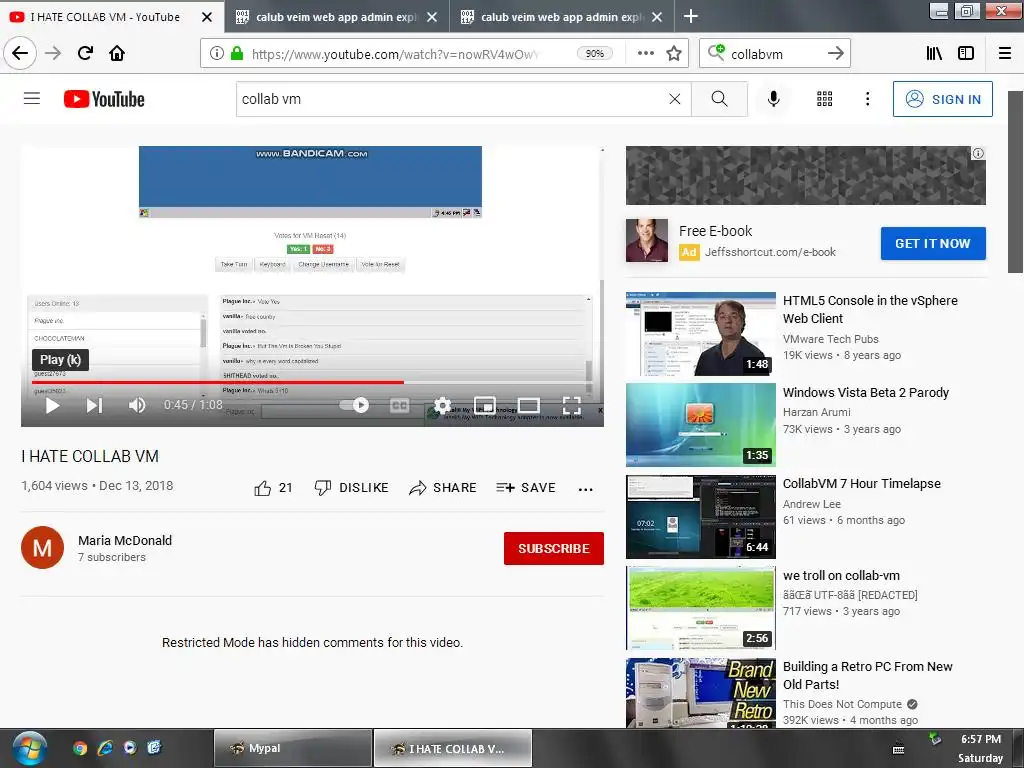Search with voice microphone icon
The height and width of the screenshot is (768, 1024).
tap(773, 99)
